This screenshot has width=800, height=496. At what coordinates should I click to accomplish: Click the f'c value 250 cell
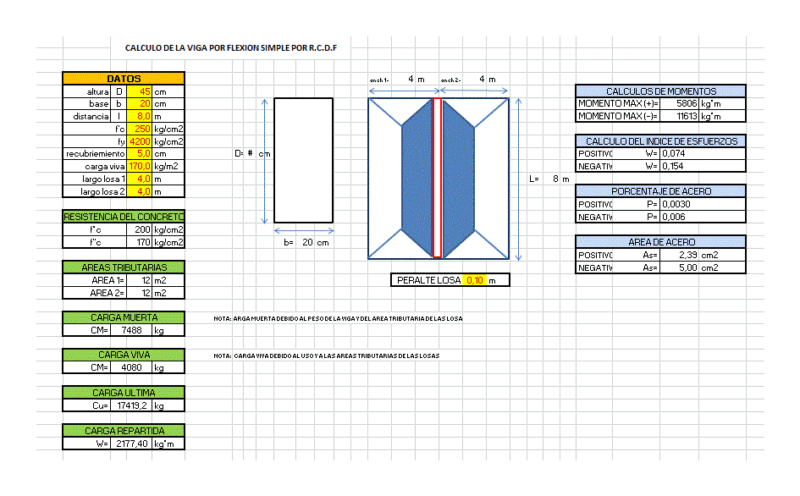[x=139, y=129]
